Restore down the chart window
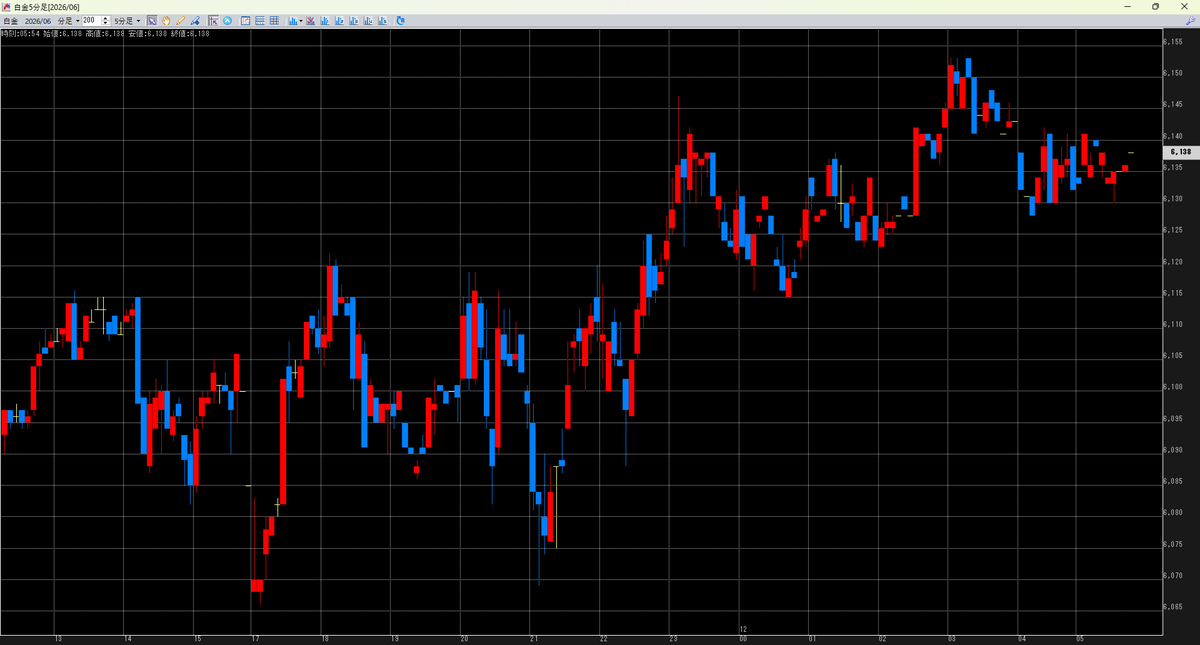The width and height of the screenshot is (1200, 645). coord(1155,6)
